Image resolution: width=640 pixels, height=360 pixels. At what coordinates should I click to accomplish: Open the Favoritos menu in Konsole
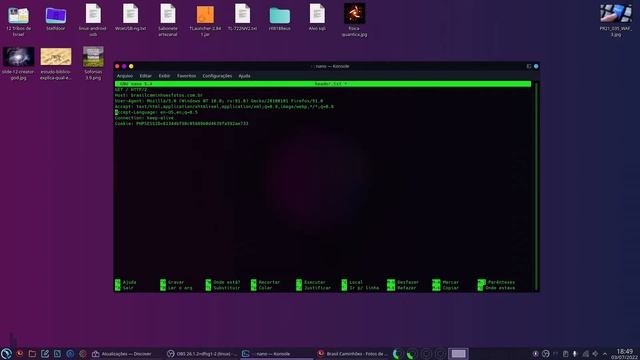click(186, 76)
